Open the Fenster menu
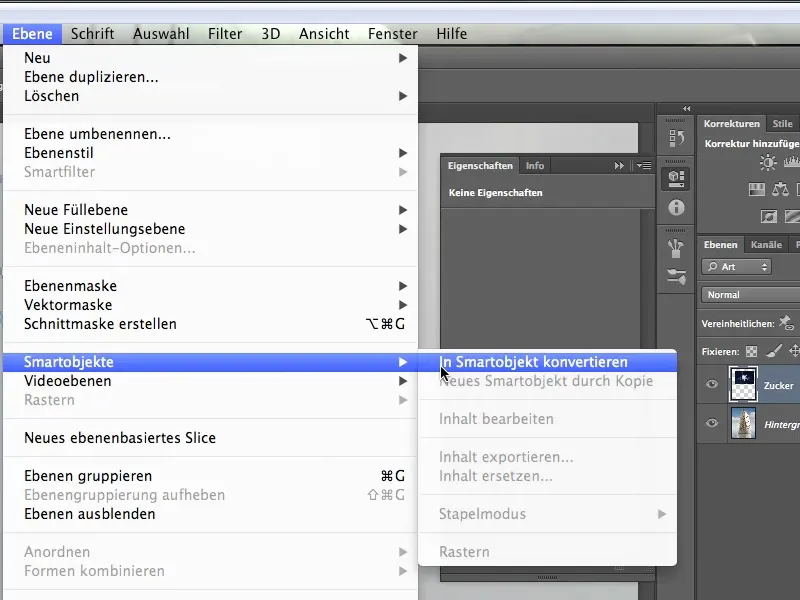This screenshot has height=600, width=800. [392, 34]
